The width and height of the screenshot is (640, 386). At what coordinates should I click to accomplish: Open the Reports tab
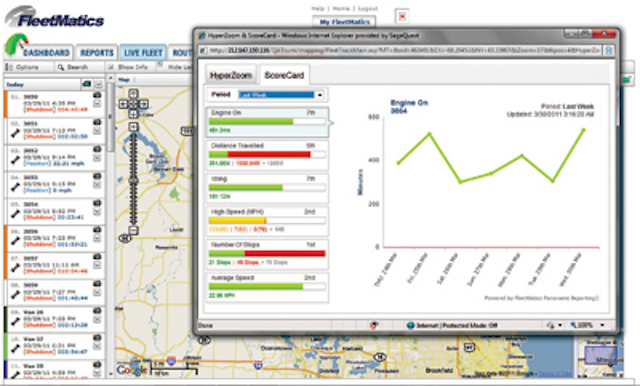click(97, 53)
